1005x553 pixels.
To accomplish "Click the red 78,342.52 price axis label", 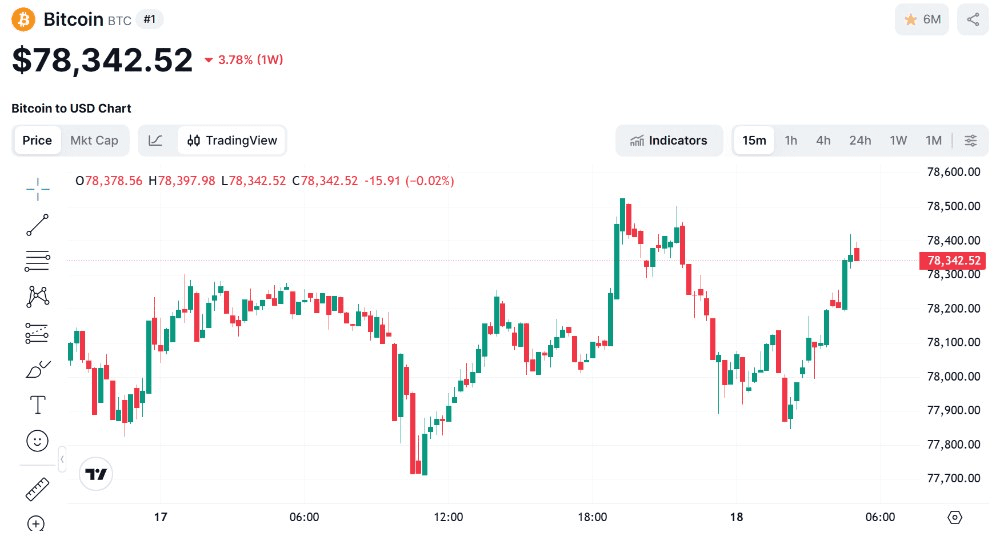I will (x=953, y=260).
